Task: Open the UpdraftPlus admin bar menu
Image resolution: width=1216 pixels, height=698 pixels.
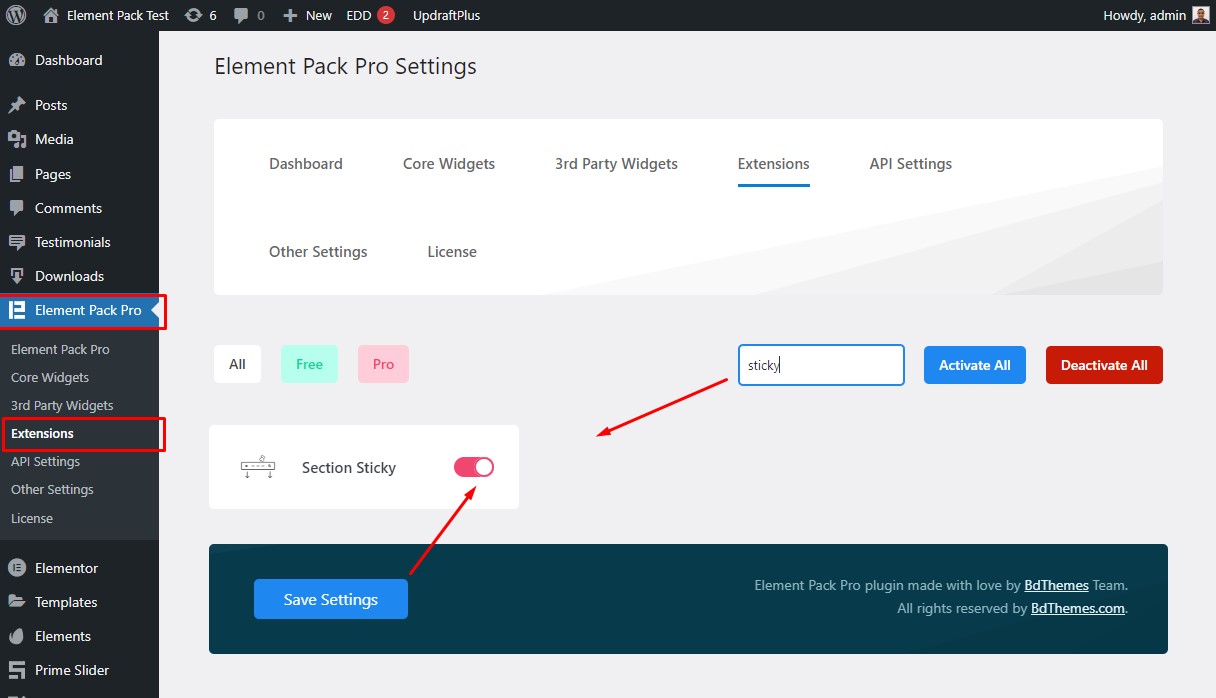Action: (446, 15)
